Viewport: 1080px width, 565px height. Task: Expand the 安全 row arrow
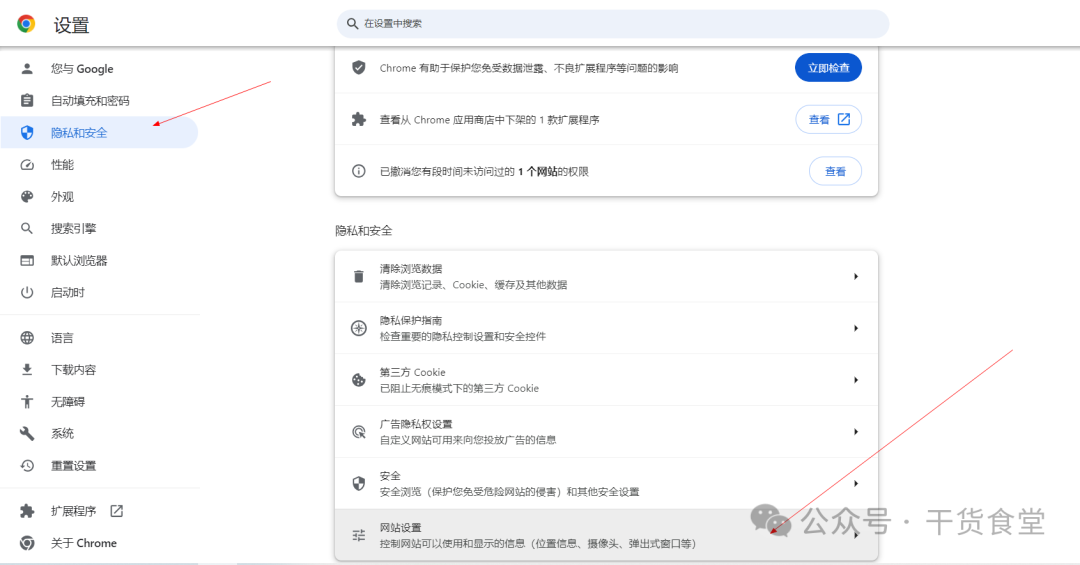pos(855,483)
